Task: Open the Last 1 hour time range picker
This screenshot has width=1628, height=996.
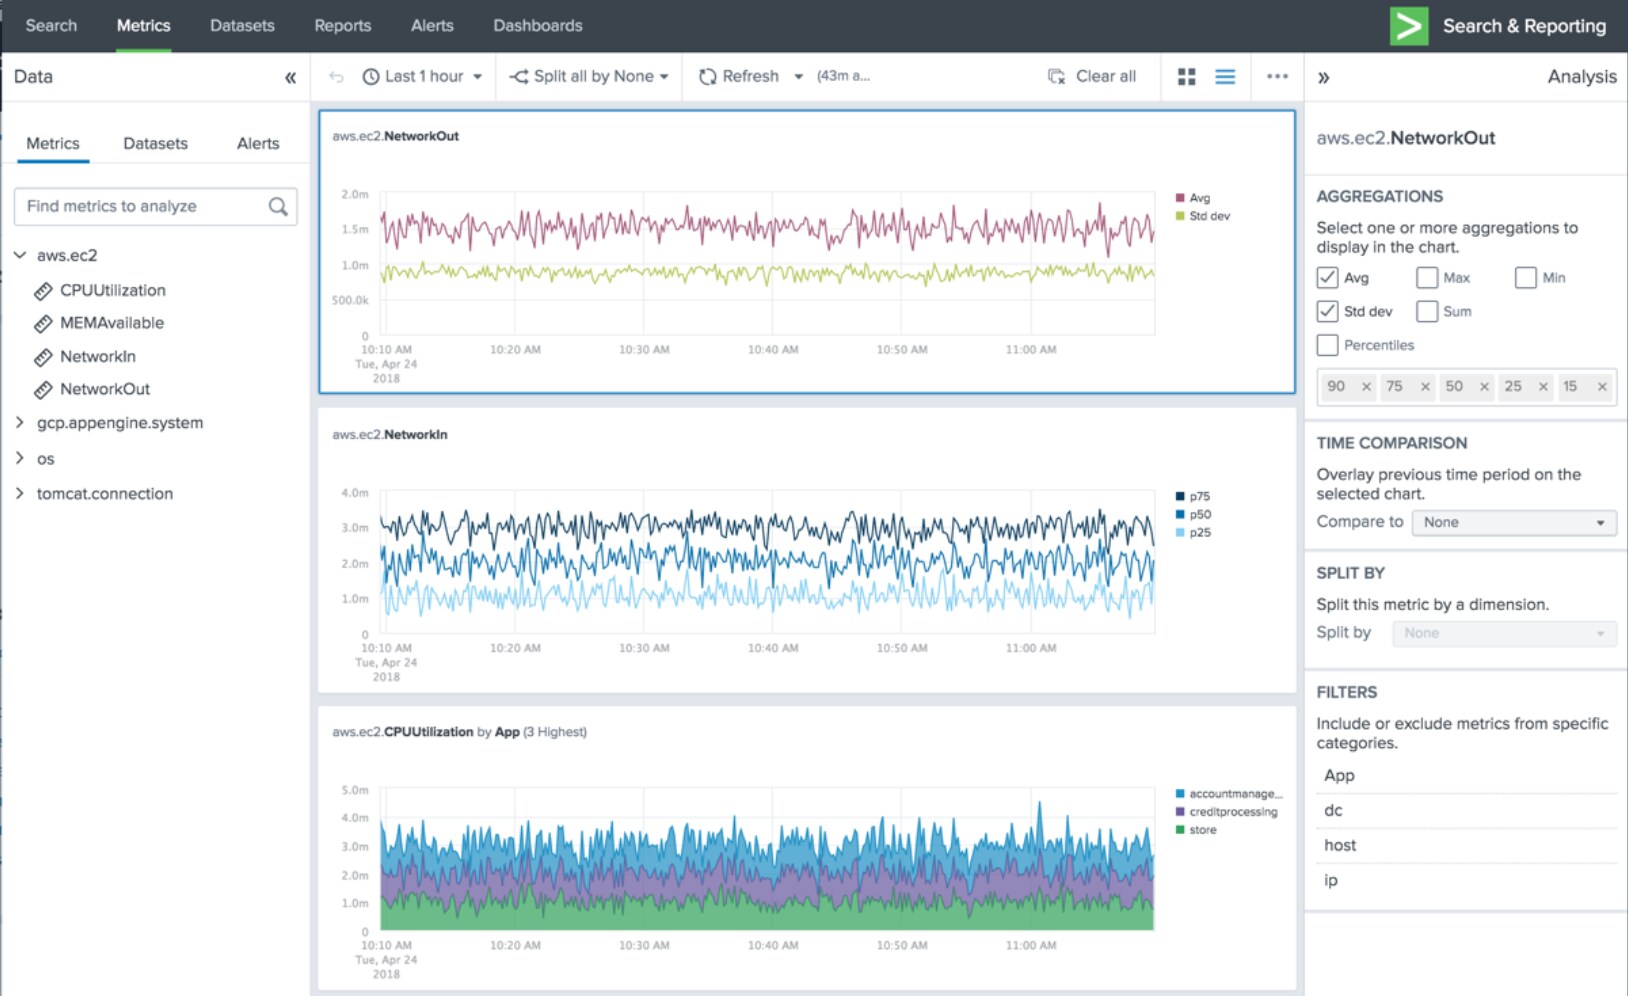Action: point(421,76)
